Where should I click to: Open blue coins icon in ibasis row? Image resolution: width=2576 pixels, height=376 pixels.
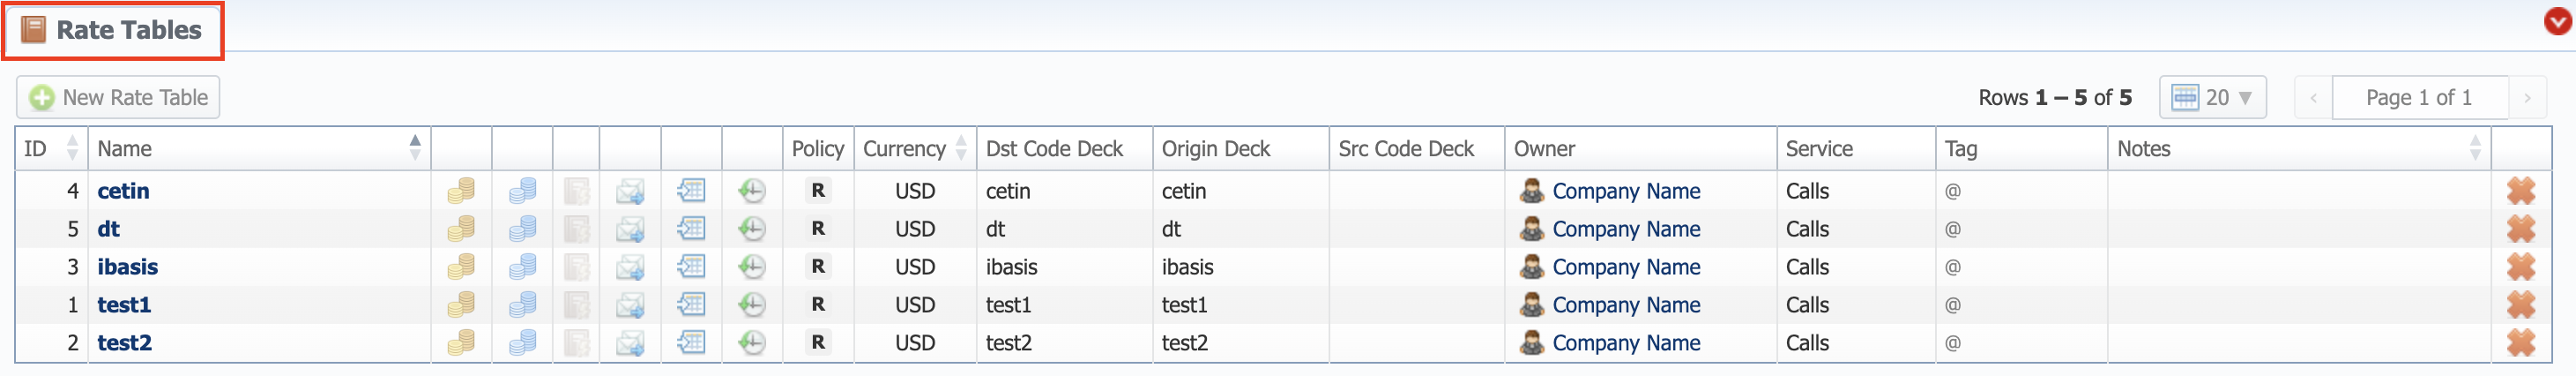click(522, 266)
